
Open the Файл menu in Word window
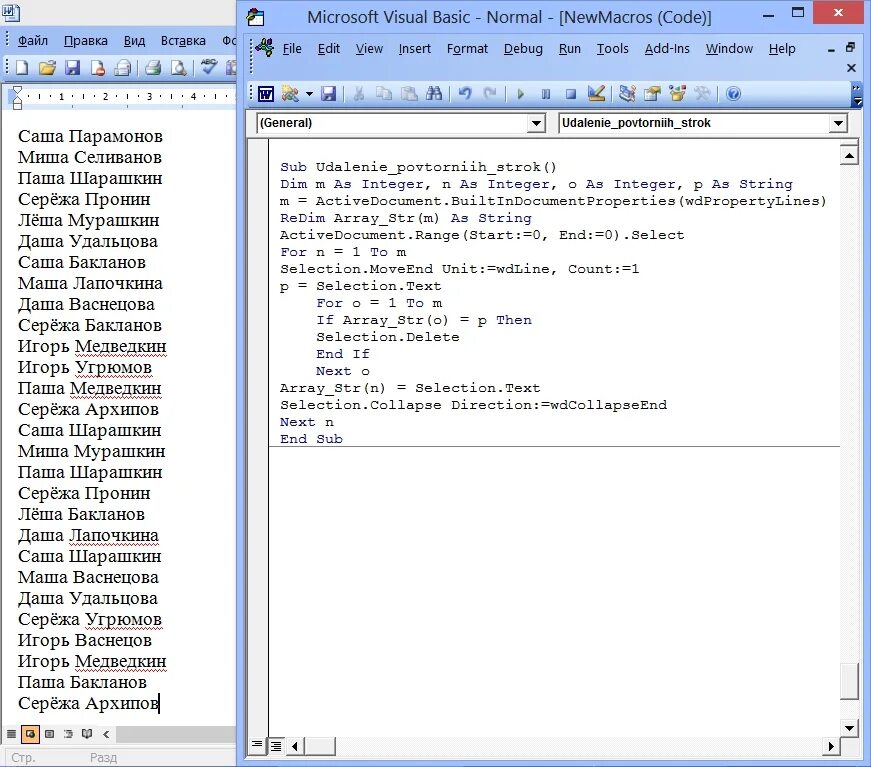click(33, 41)
